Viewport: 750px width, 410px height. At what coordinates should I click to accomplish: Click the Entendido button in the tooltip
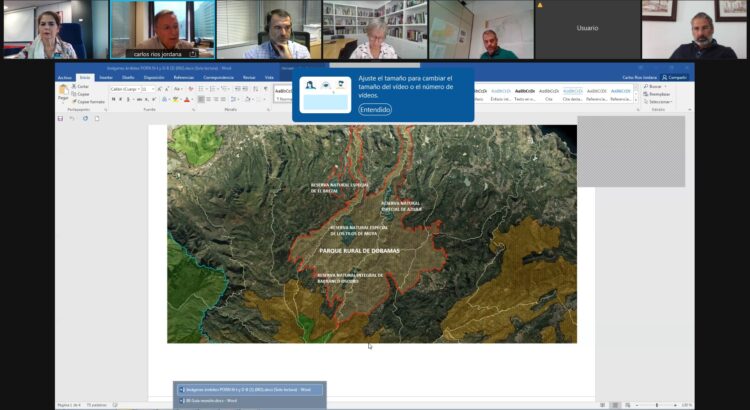[x=375, y=110]
